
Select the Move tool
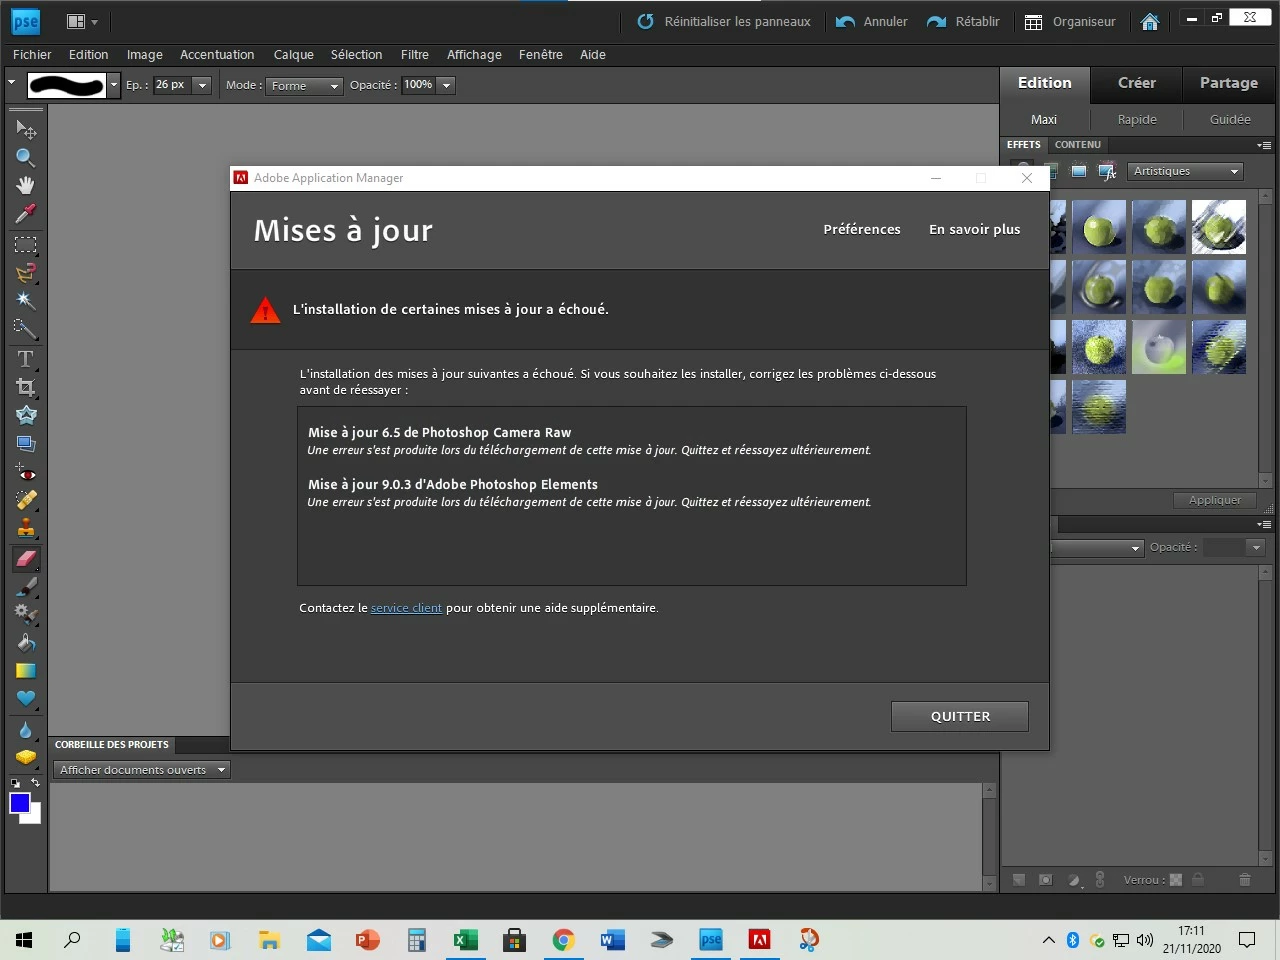point(26,130)
